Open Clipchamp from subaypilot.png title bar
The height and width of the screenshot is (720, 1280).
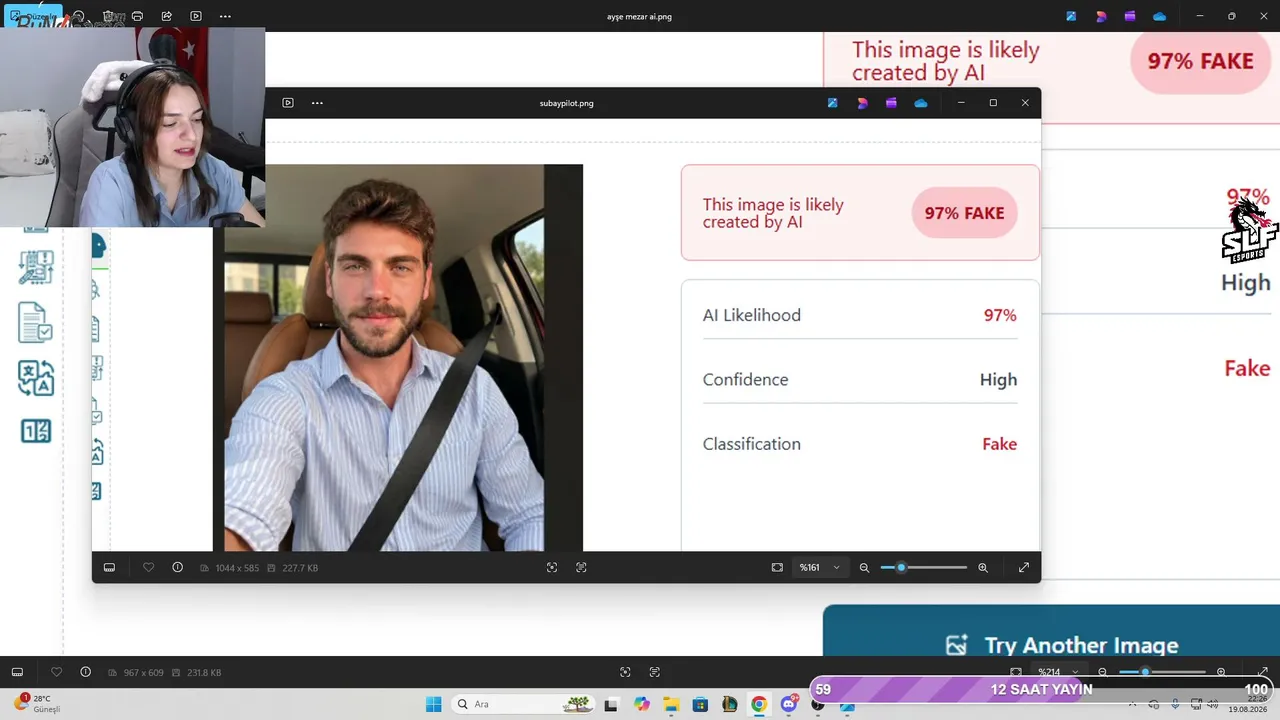click(891, 103)
